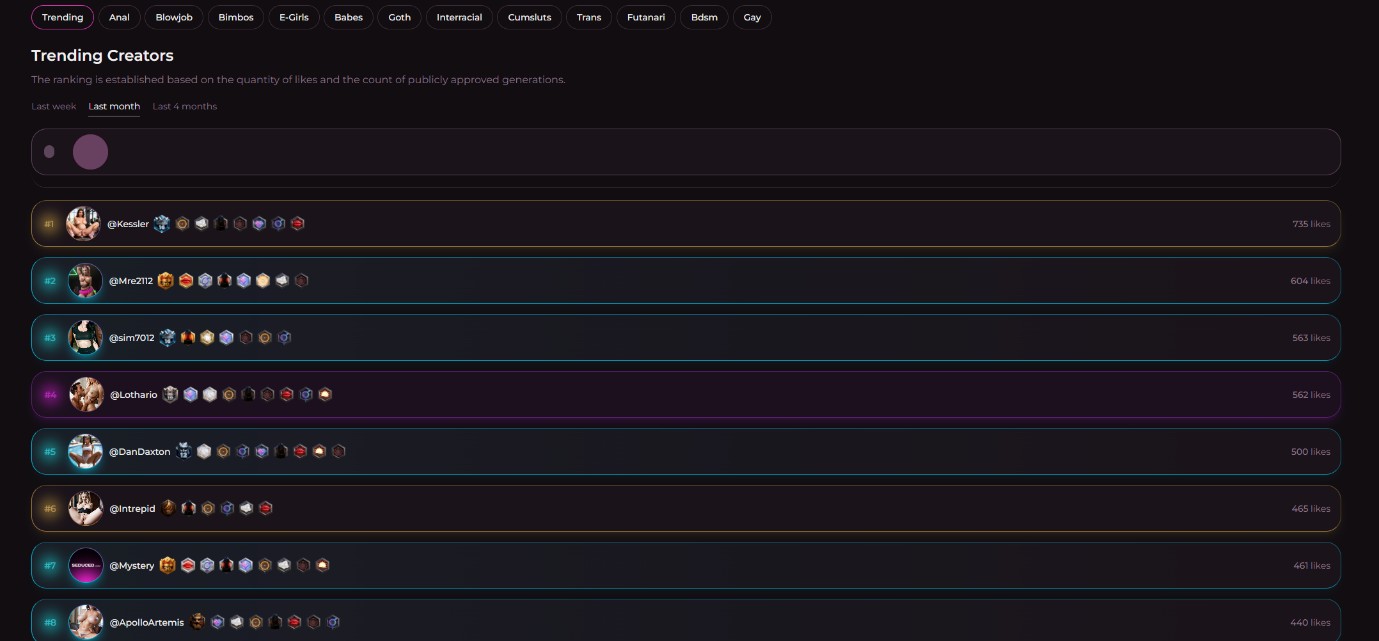Show rankings for Last month
This screenshot has width=1379, height=641.
point(114,106)
